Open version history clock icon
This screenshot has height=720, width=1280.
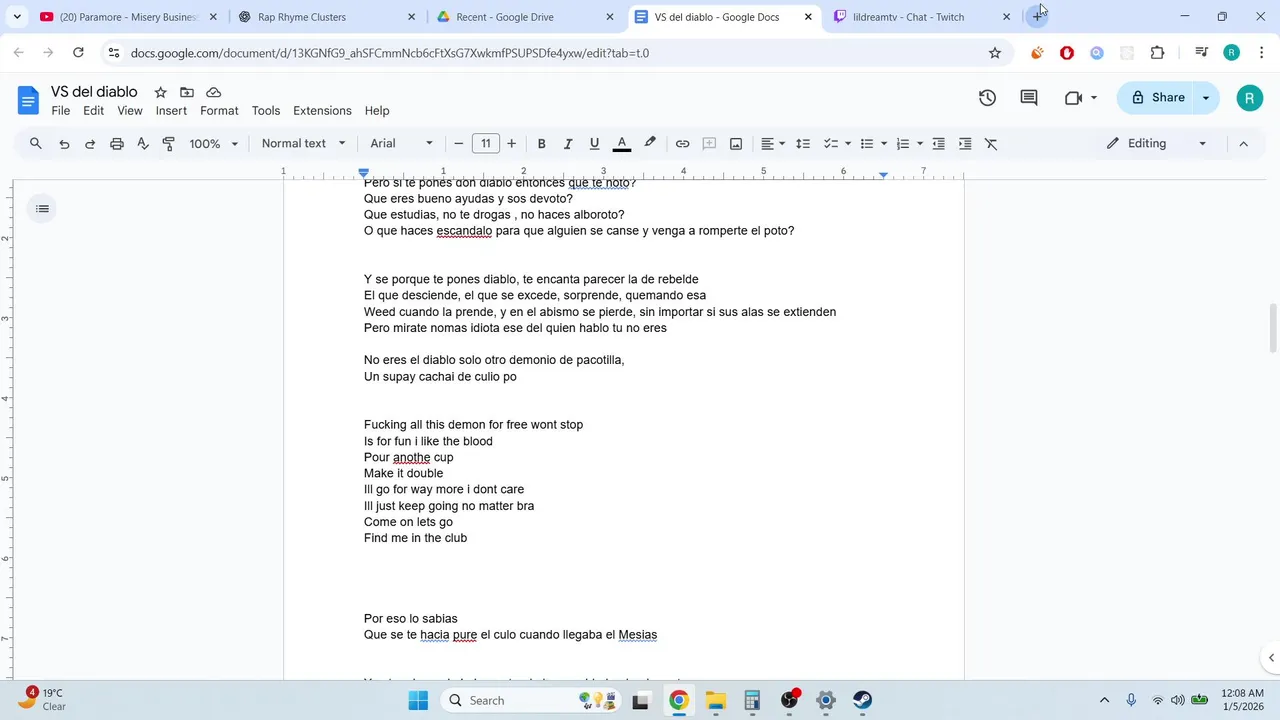[987, 97]
